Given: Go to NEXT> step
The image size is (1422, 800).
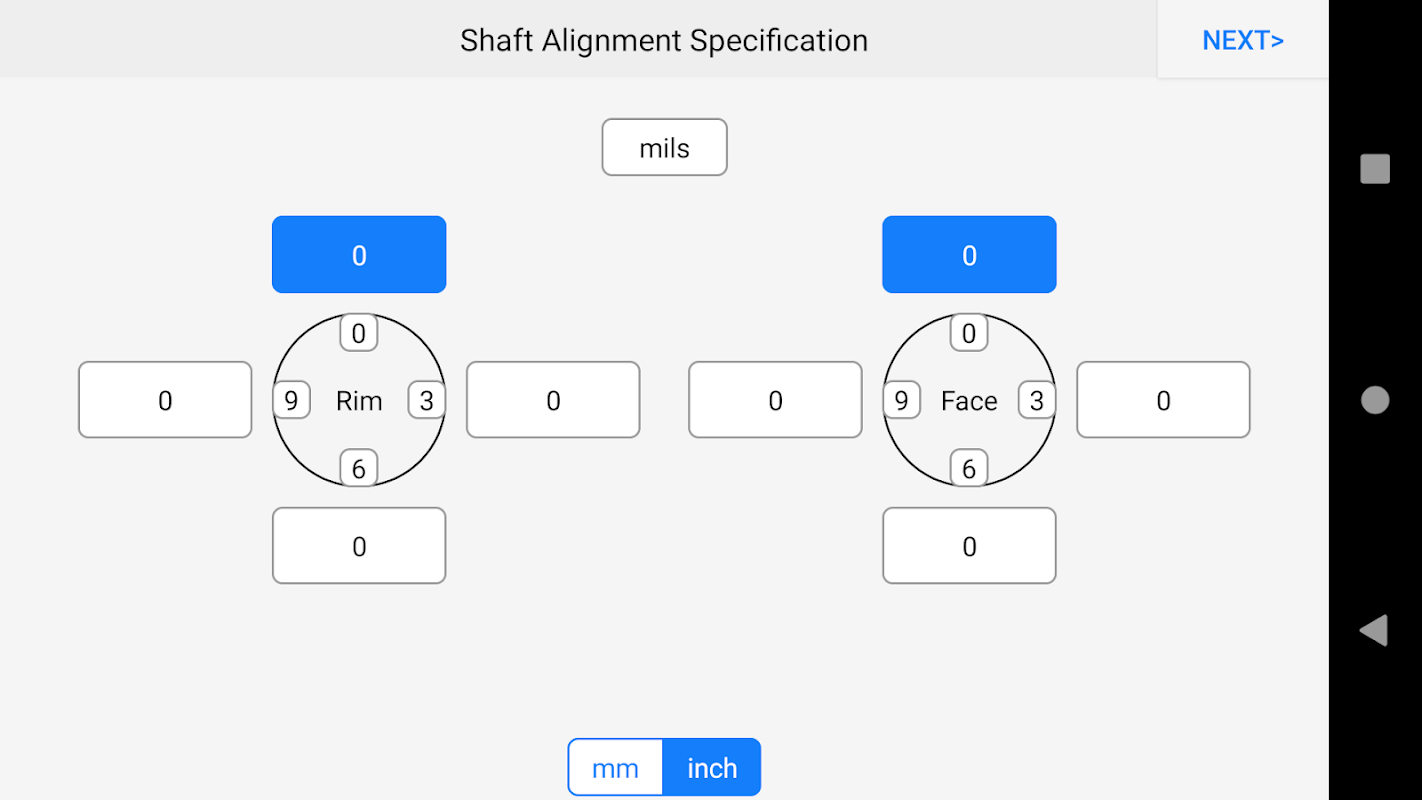Looking at the screenshot, I should coord(1243,40).
